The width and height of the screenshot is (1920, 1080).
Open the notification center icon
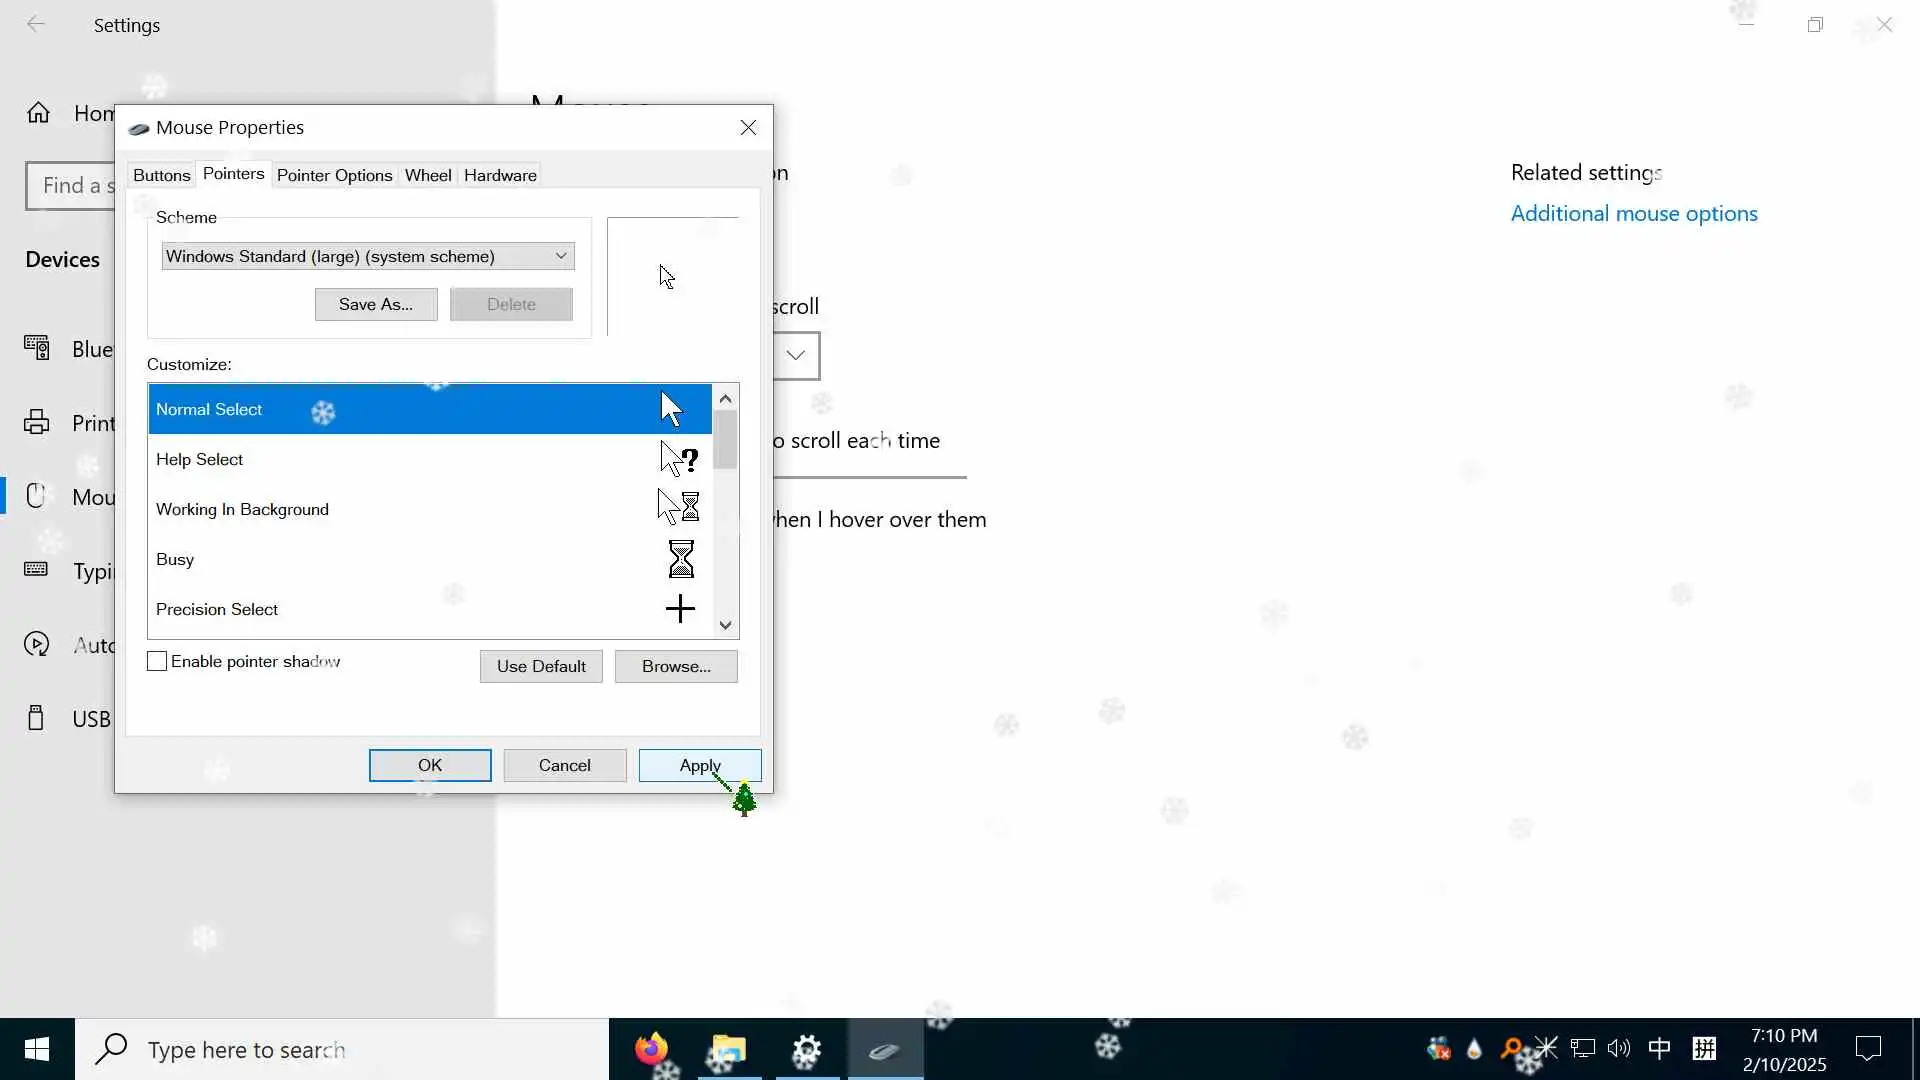point(1868,1048)
